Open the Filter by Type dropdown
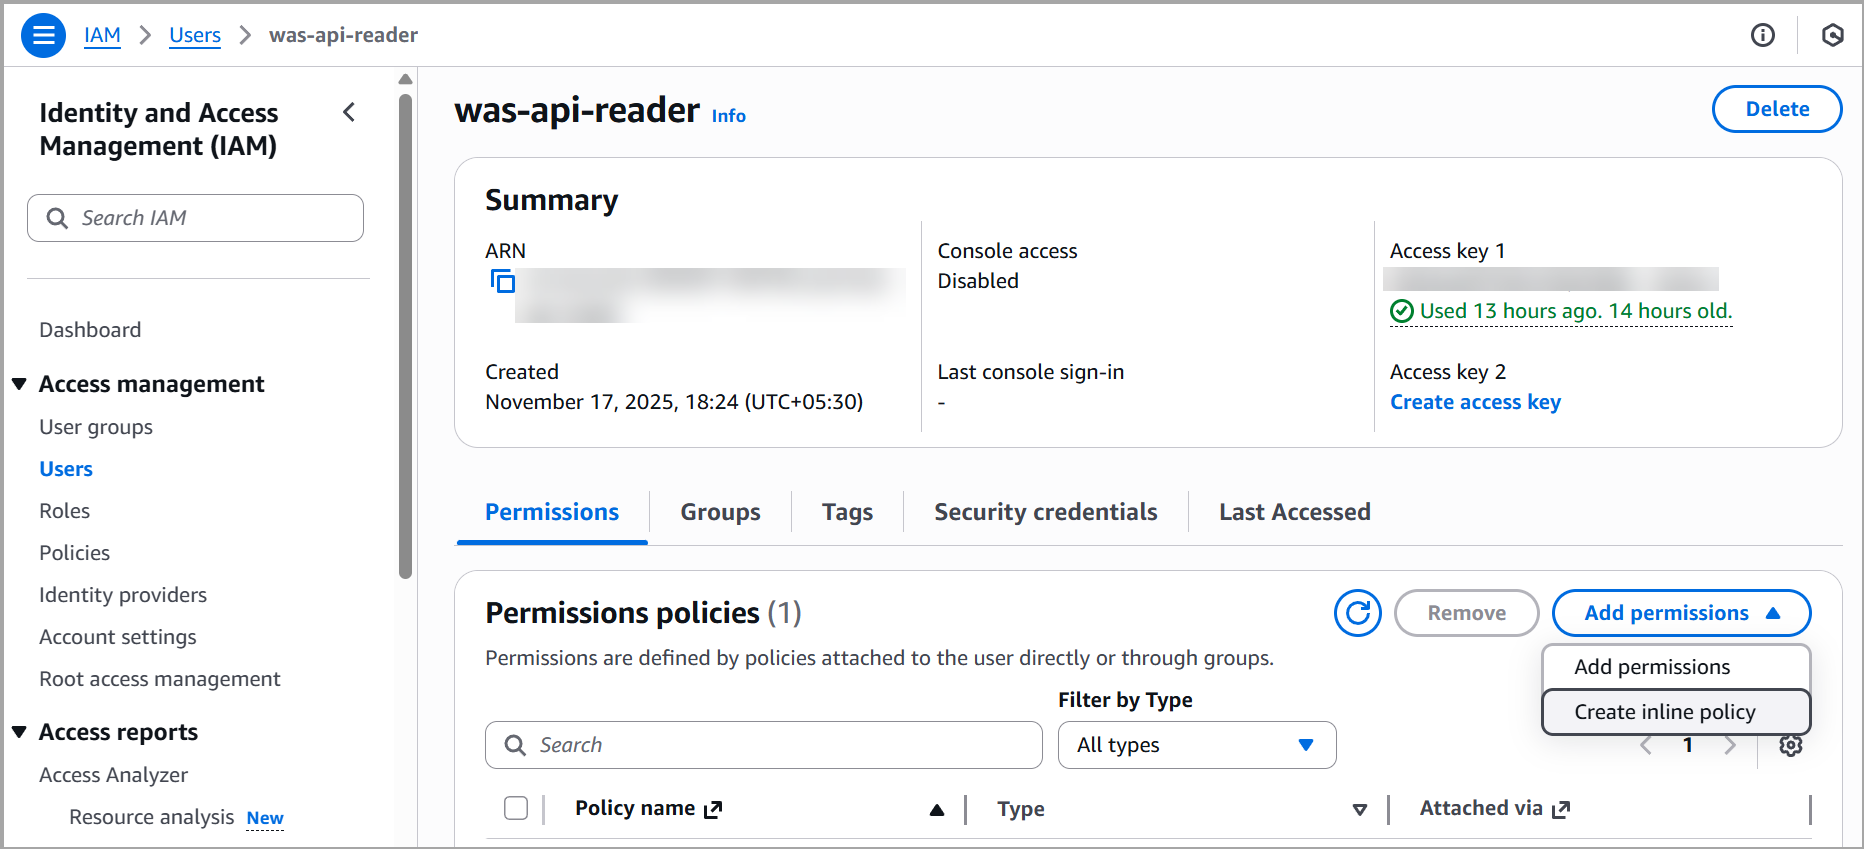The width and height of the screenshot is (1864, 849). point(1196,745)
